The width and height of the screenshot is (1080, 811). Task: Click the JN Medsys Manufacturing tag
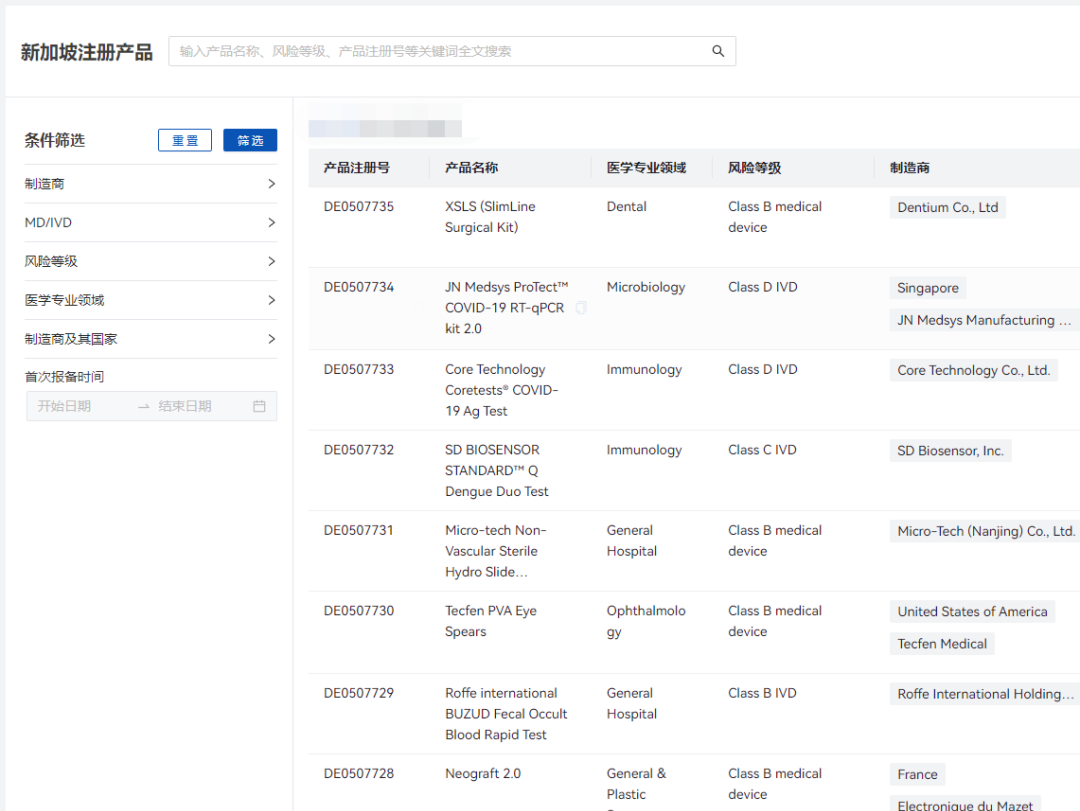click(984, 320)
